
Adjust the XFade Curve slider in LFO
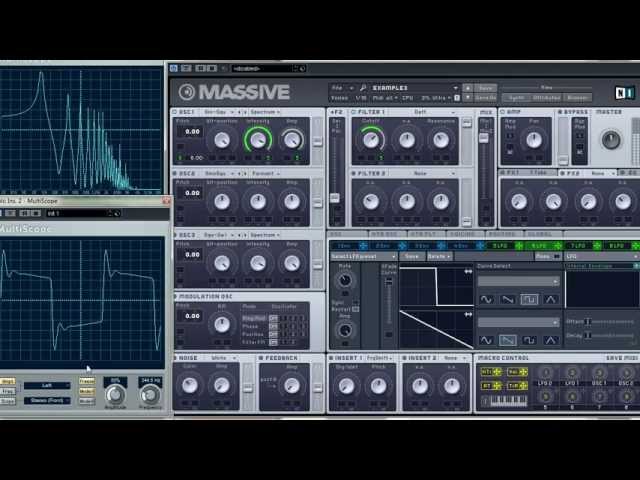388,282
